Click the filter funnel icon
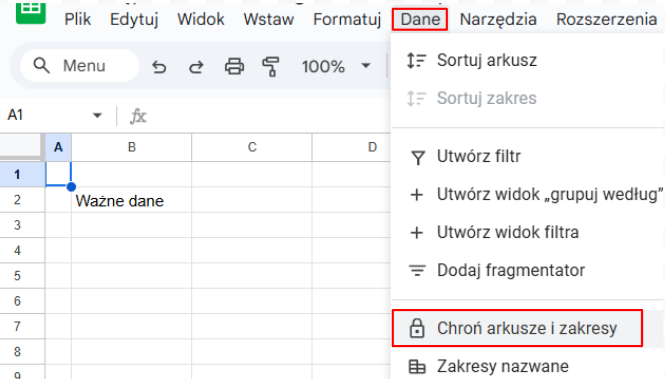Screen dimensions: 665x379 point(418,157)
